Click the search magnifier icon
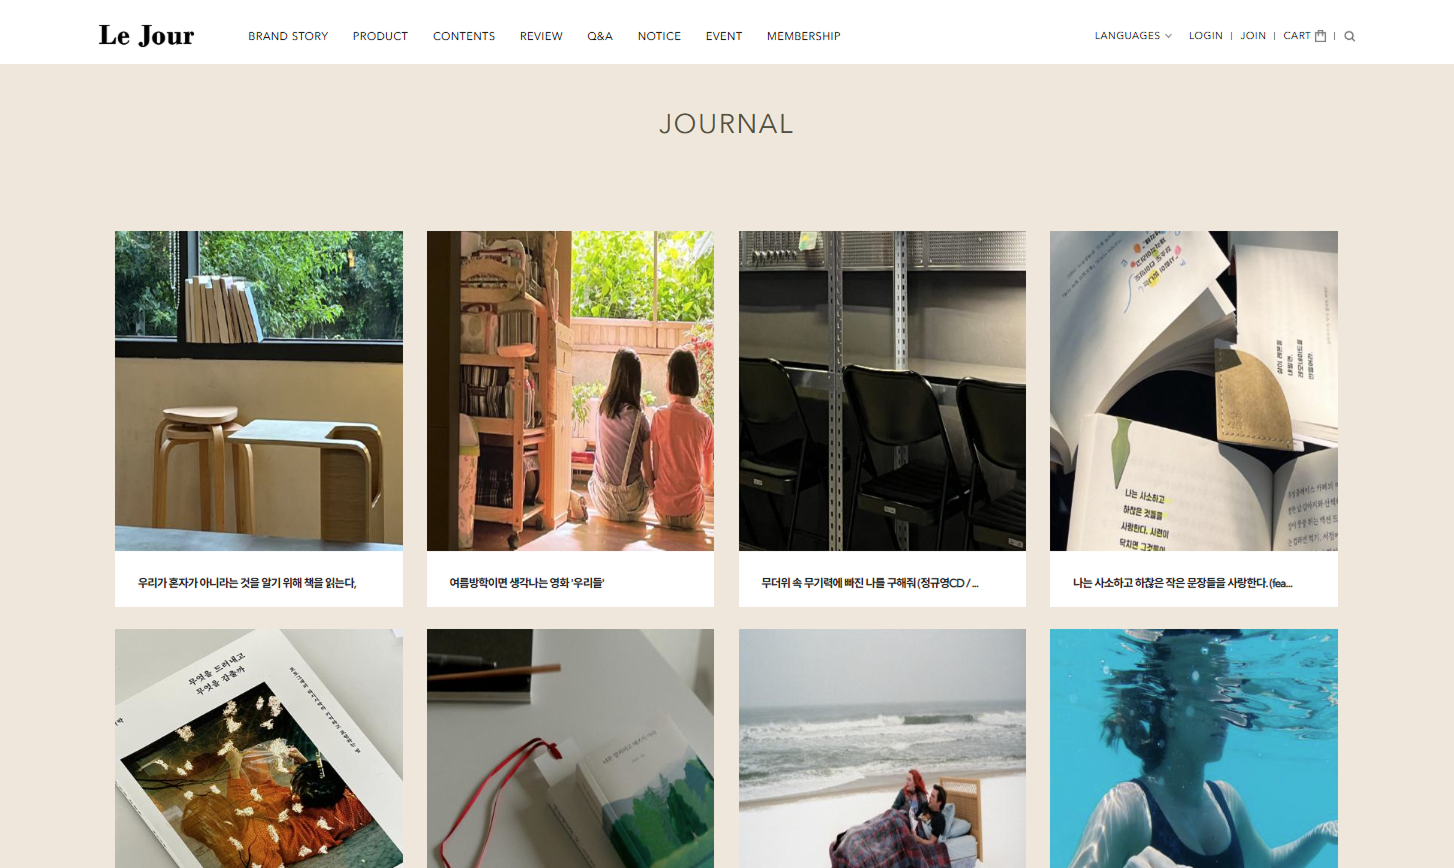This screenshot has width=1454, height=868. tap(1350, 36)
